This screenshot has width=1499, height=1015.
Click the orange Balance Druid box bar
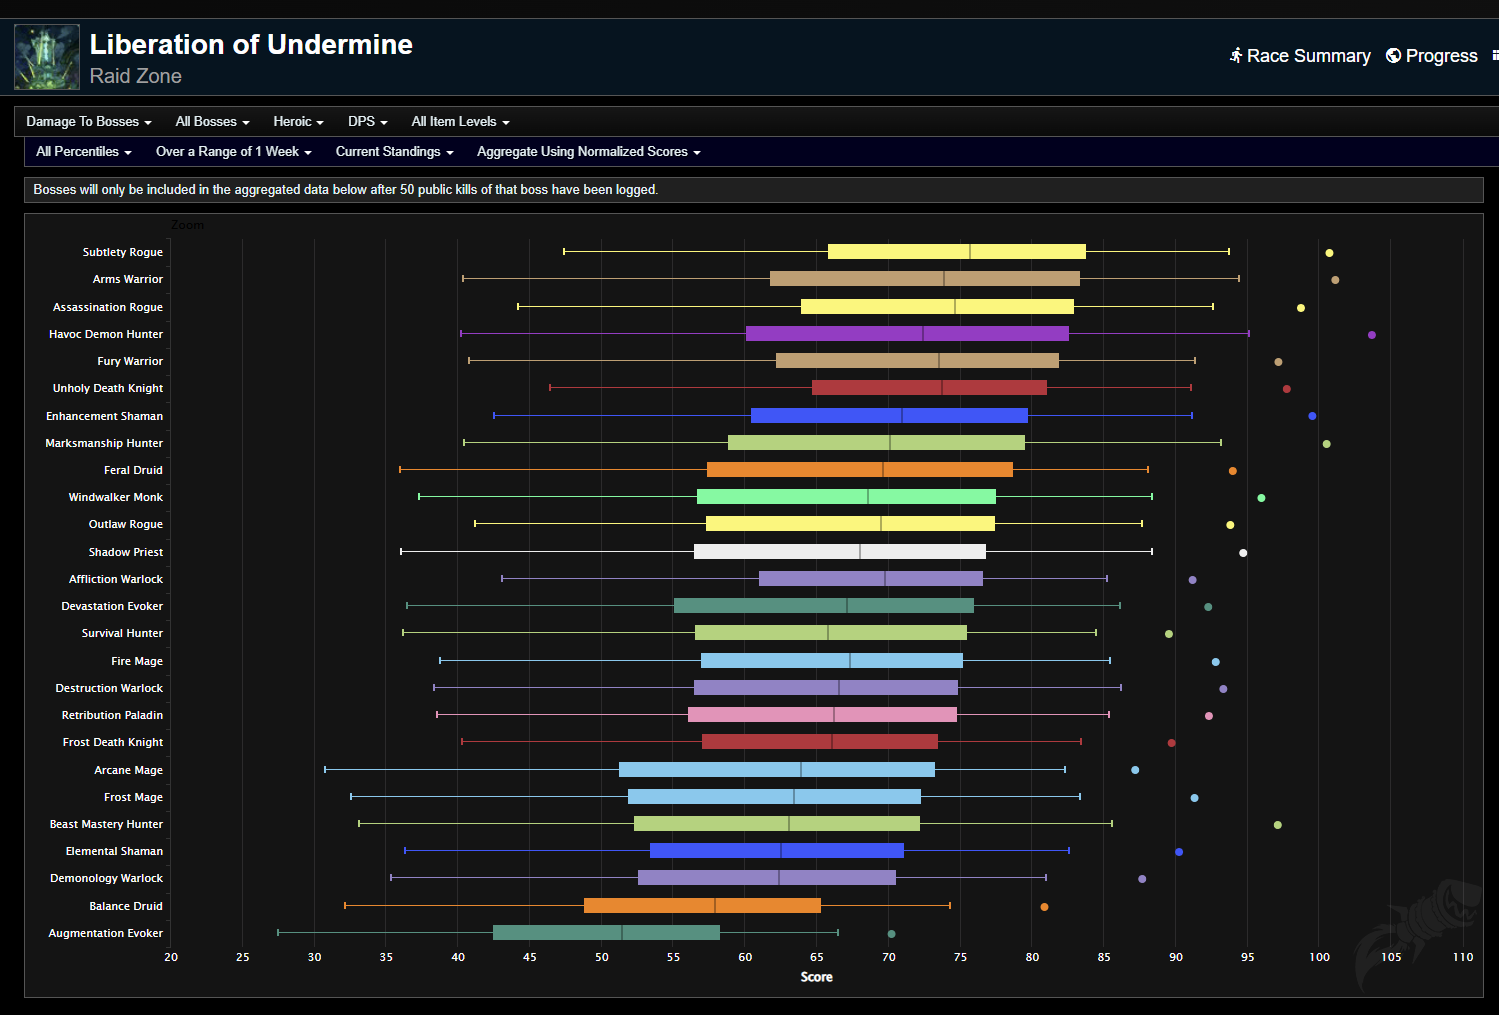(x=702, y=906)
